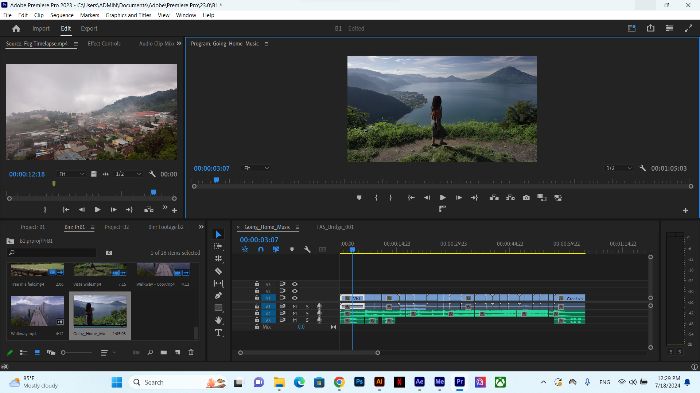Mark Out point in Program monitor
Screen dimensions: 700x393
[x=390, y=197]
